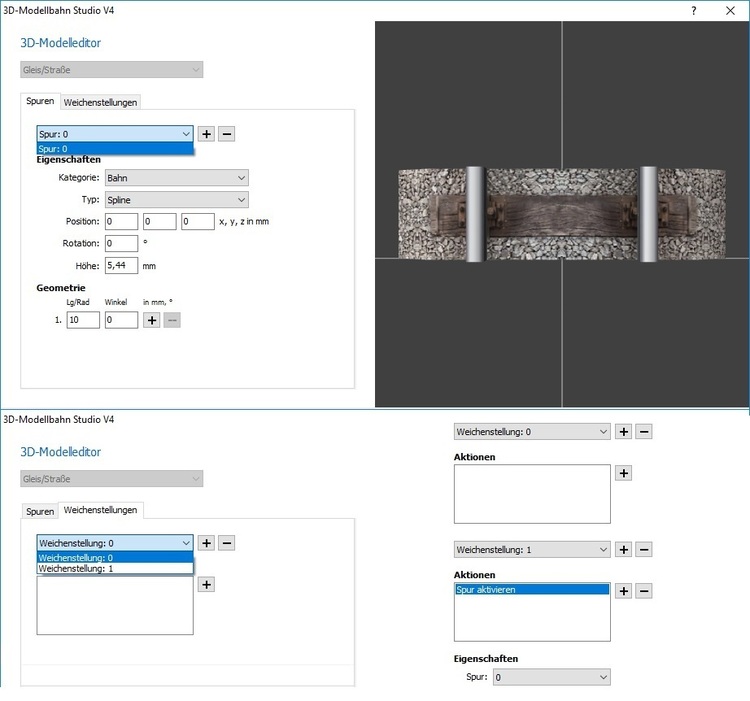The height and width of the screenshot is (701, 750).
Task: Open the Kategorie dropdown showing Bahn
Action: click(176, 178)
